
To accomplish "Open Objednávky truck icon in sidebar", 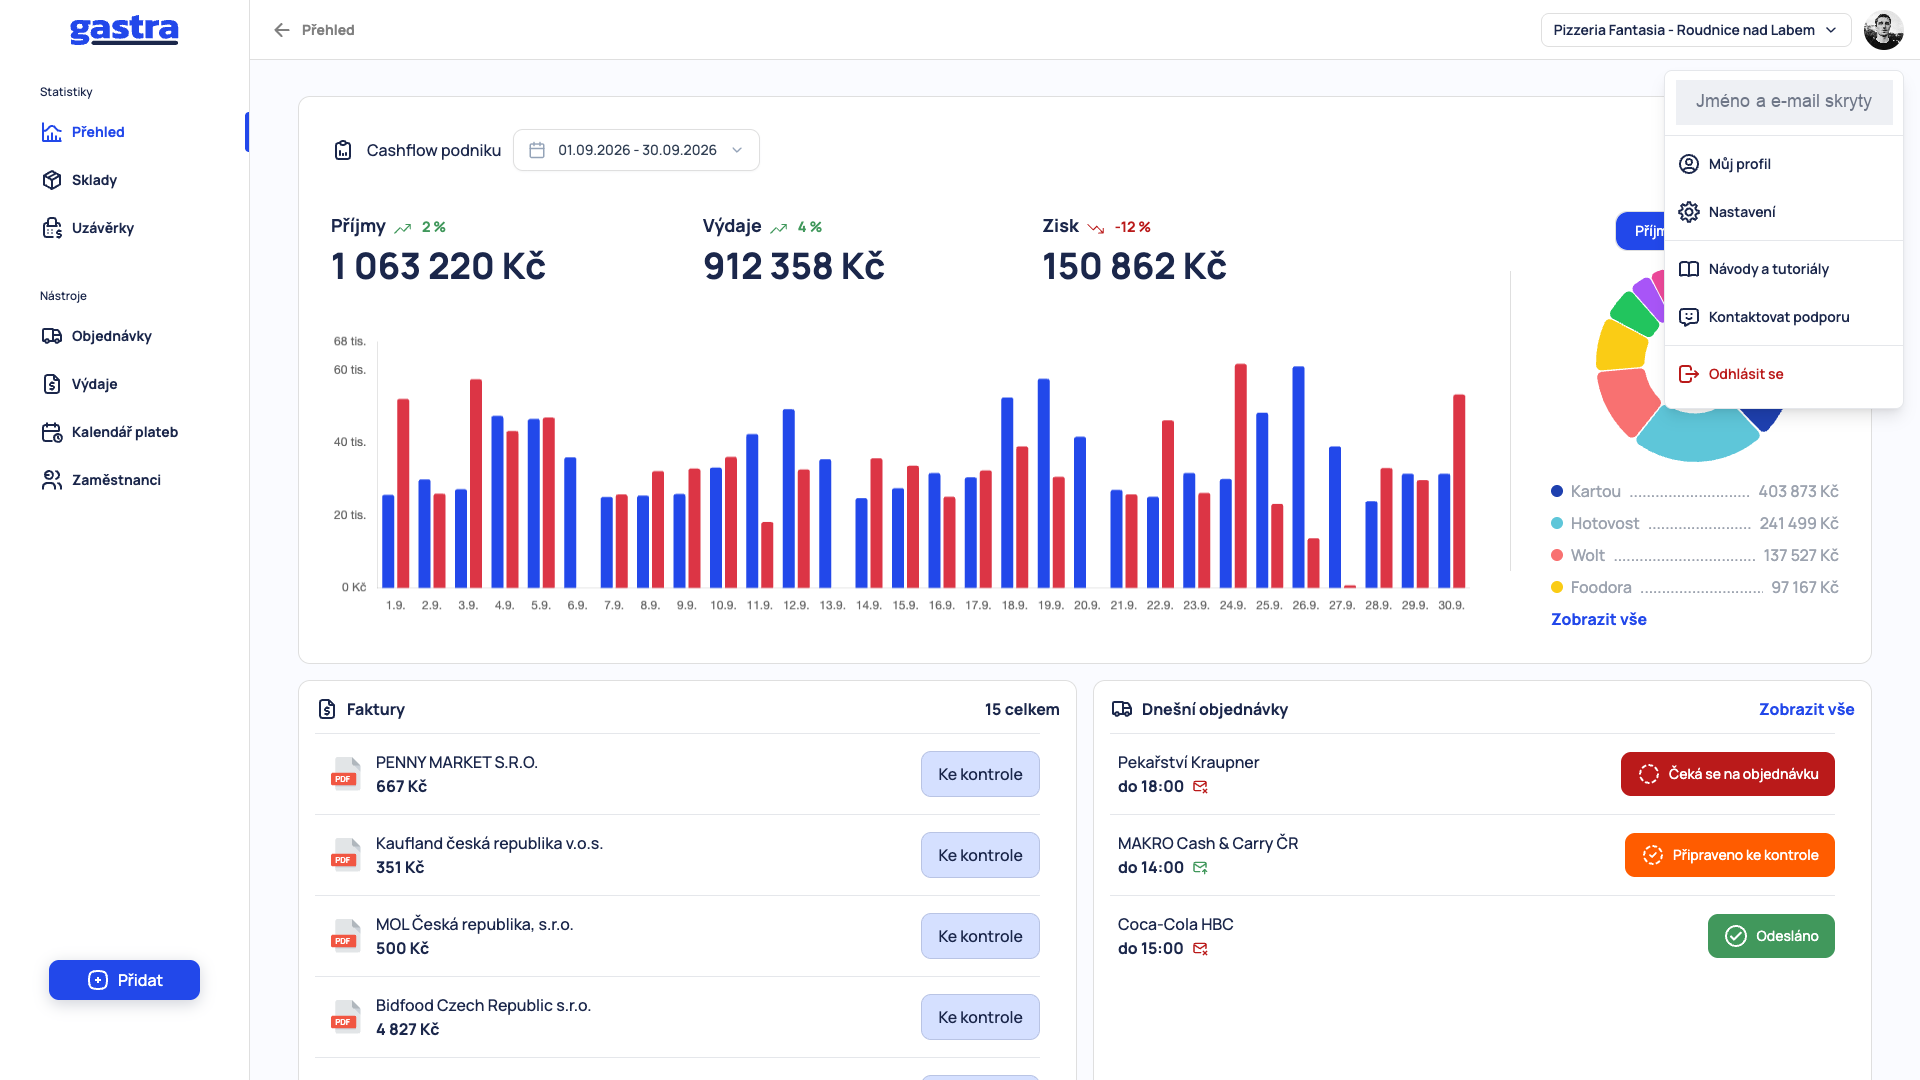I will point(52,336).
